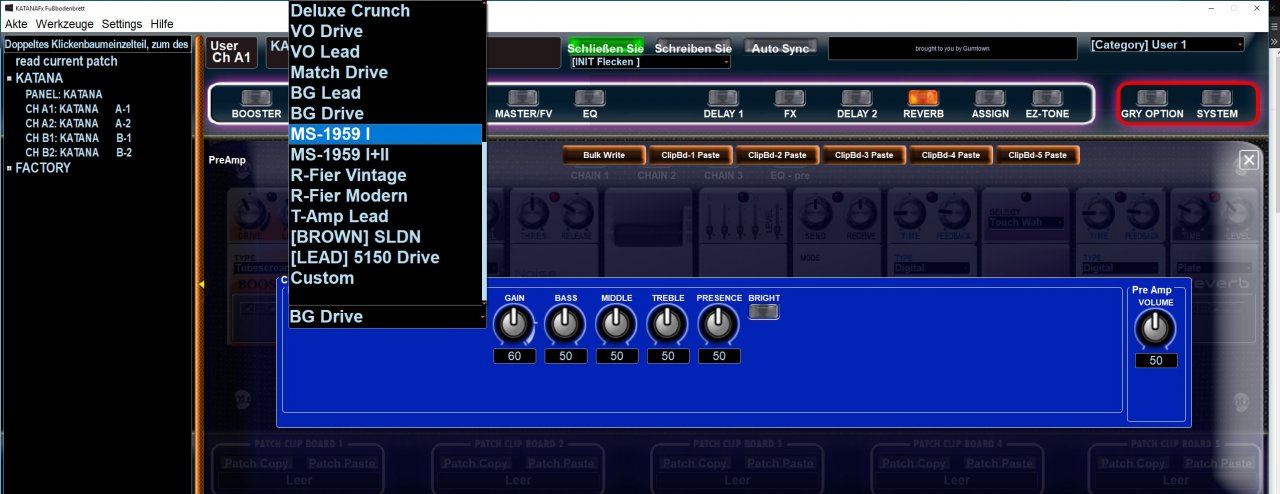Image resolution: width=1280 pixels, height=494 pixels.
Task: Select Match Drive amp type
Action: [x=384, y=72]
